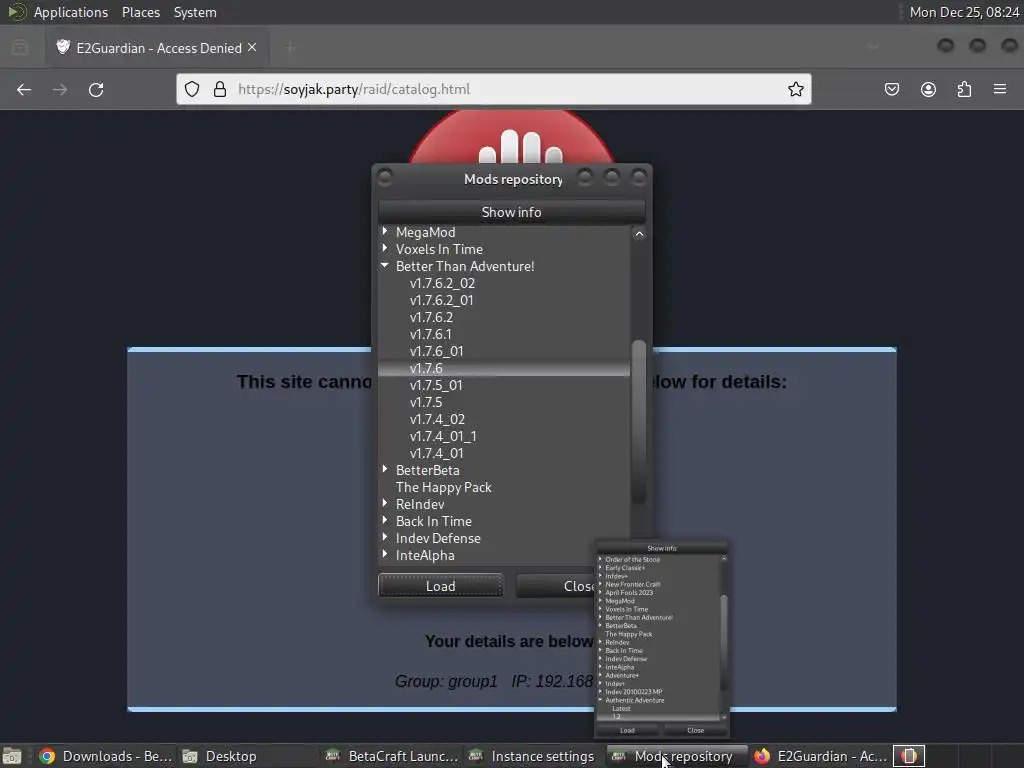Switch to Instance settings taskbar window
The image size is (1024, 768).
532,756
